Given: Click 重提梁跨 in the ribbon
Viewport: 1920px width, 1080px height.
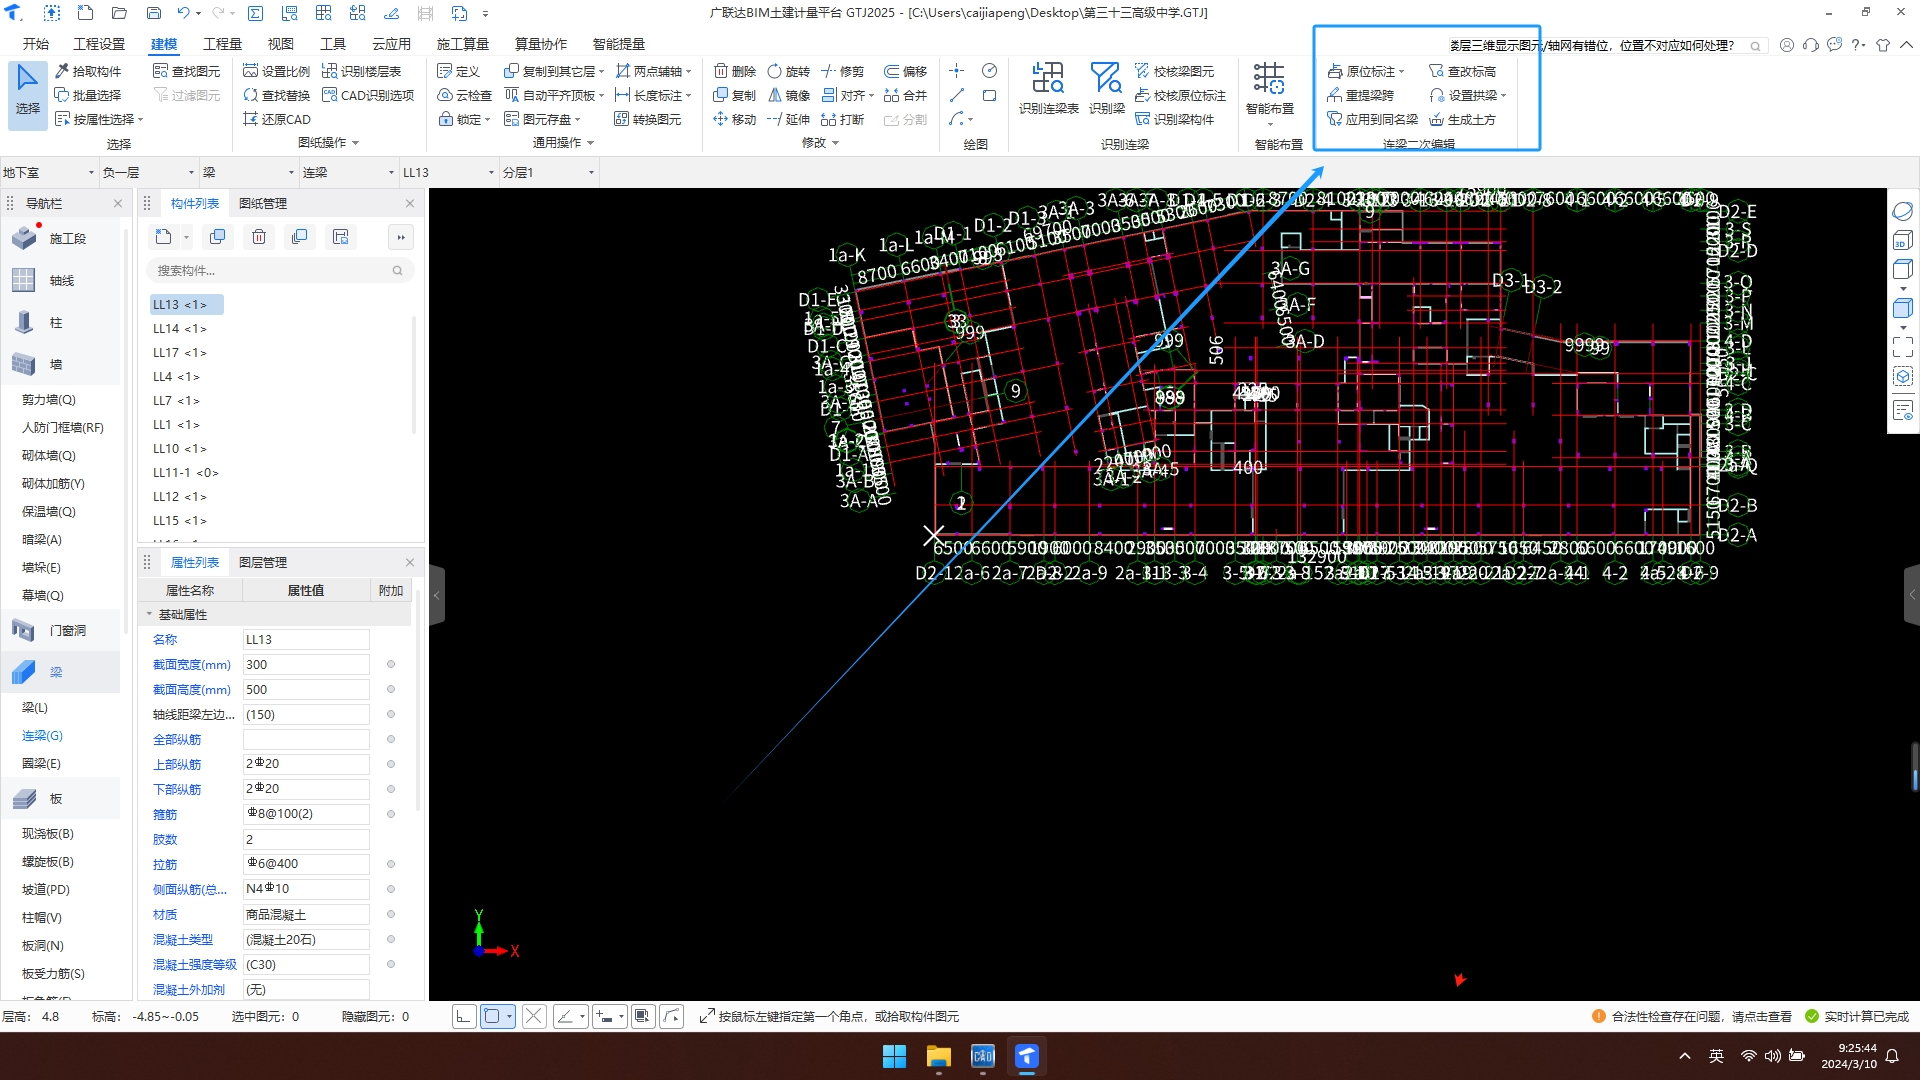Looking at the screenshot, I should click(x=1360, y=95).
